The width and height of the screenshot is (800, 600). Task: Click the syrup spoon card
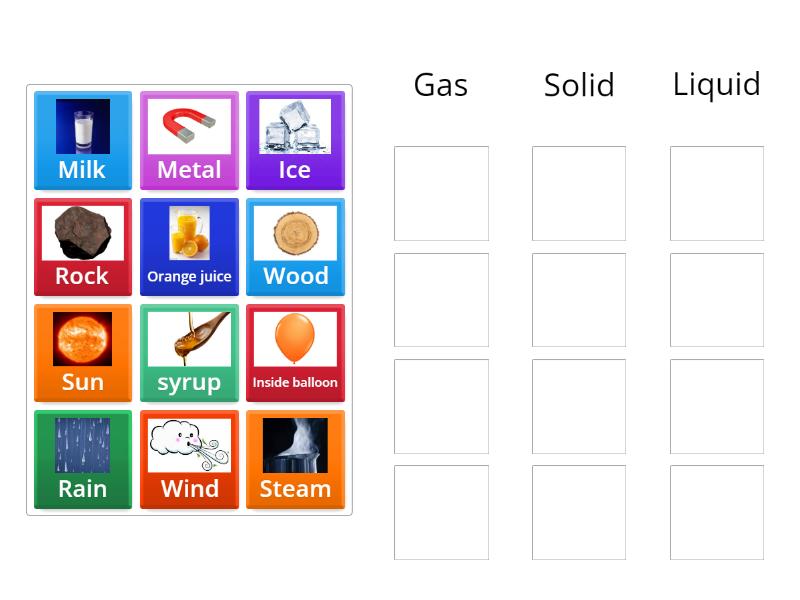click(x=189, y=353)
